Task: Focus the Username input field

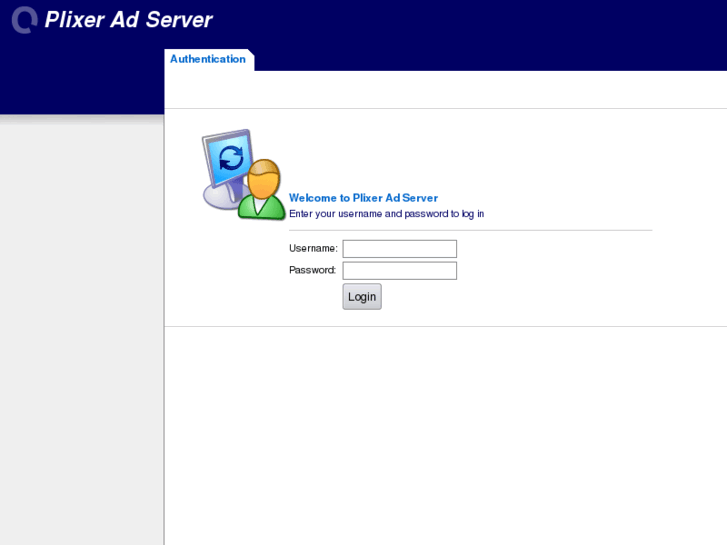Action: pyautogui.click(x=400, y=249)
